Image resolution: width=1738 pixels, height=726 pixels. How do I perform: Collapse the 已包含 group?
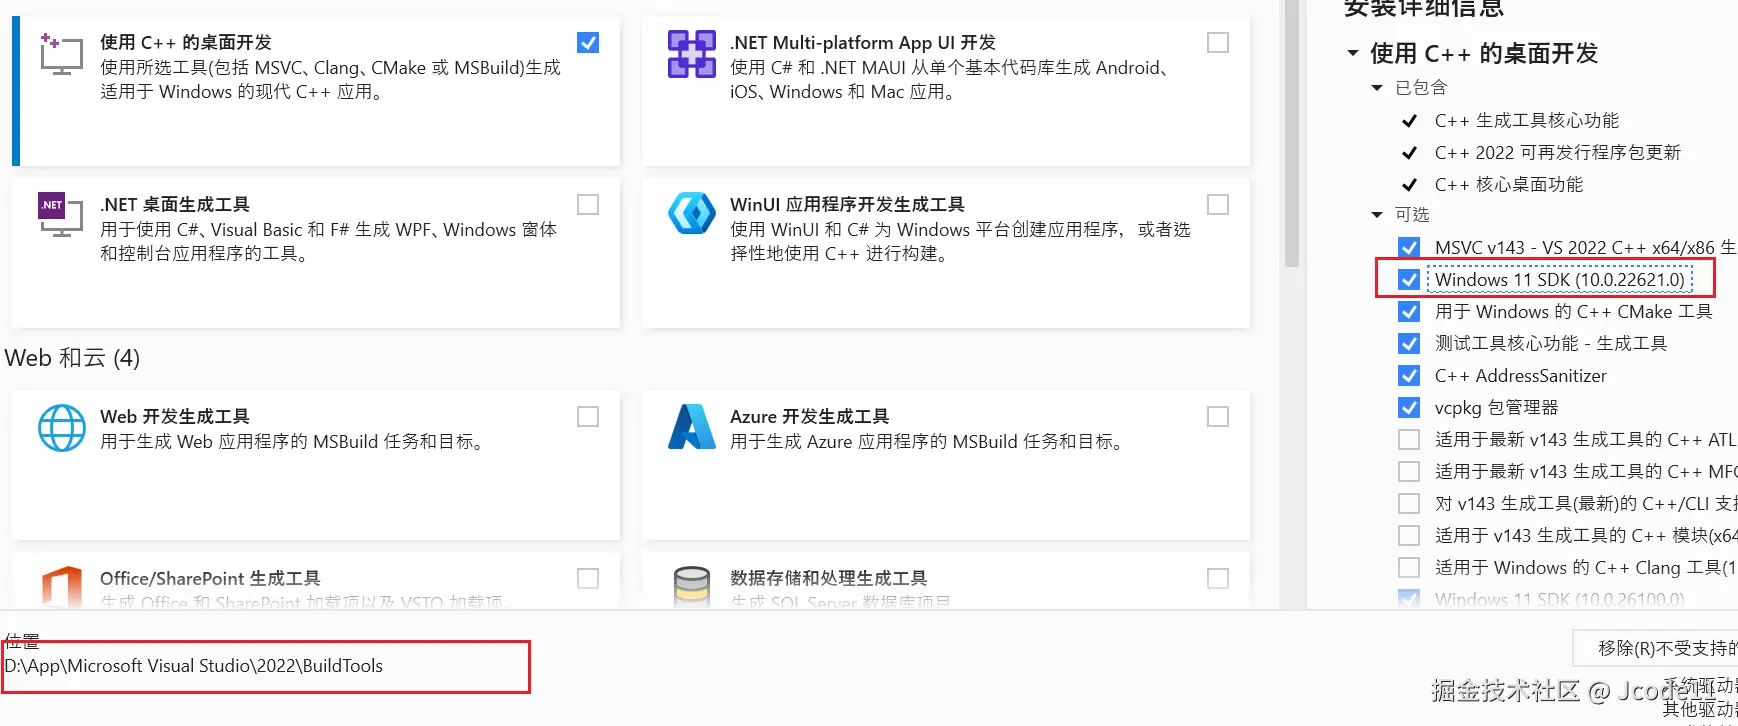click(1377, 88)
